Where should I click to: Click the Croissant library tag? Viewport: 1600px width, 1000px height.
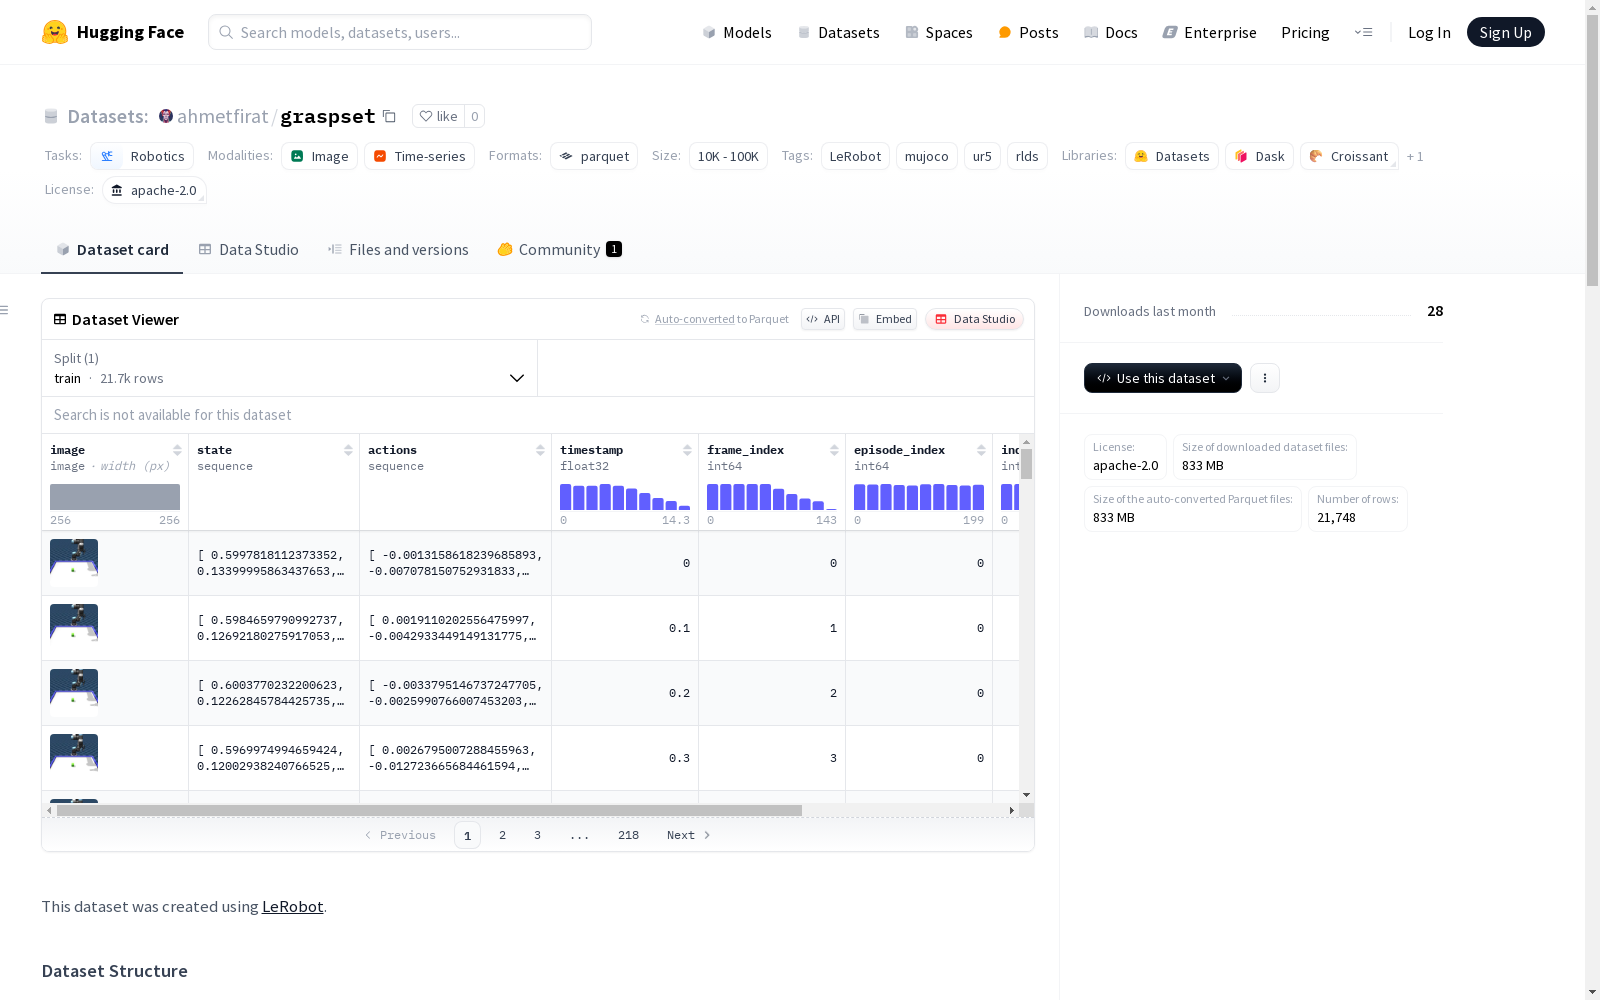(1349, 156)
